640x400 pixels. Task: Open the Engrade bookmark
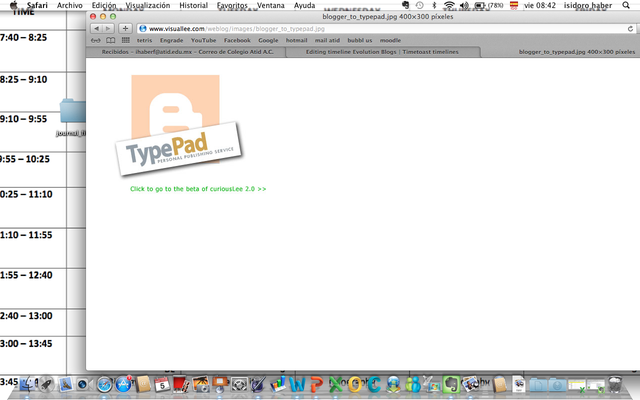[x=171, y=40]
